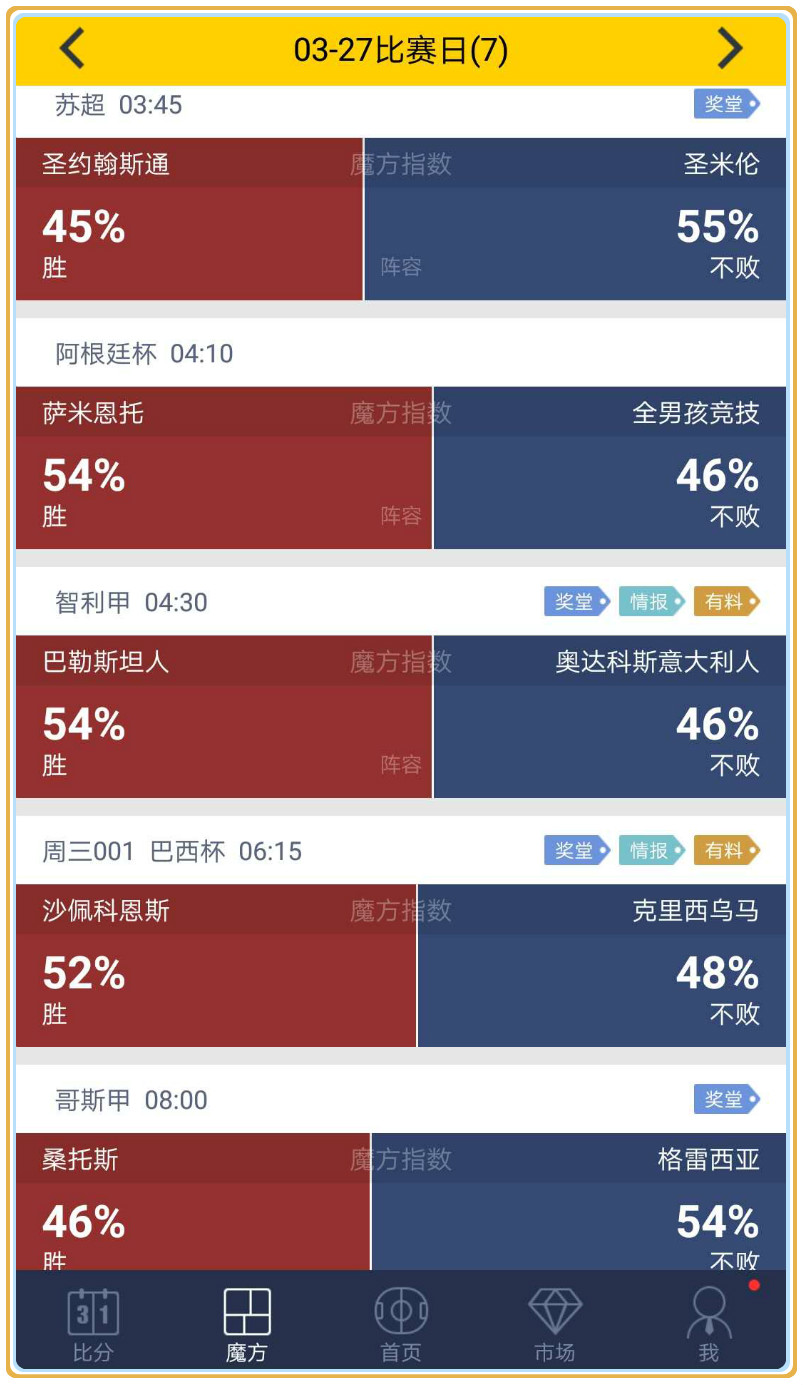Tap 奖堂 tag on 苏超 match

[726, 104]
